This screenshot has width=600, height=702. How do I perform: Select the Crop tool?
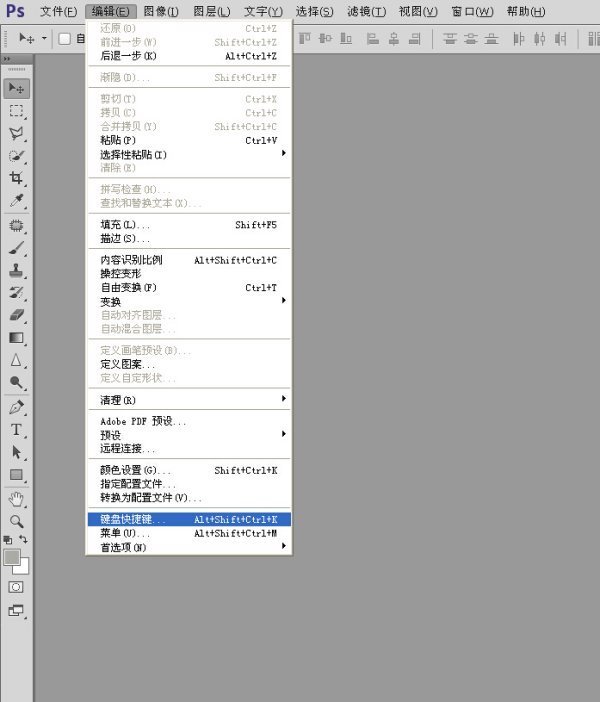click(17, 178)
